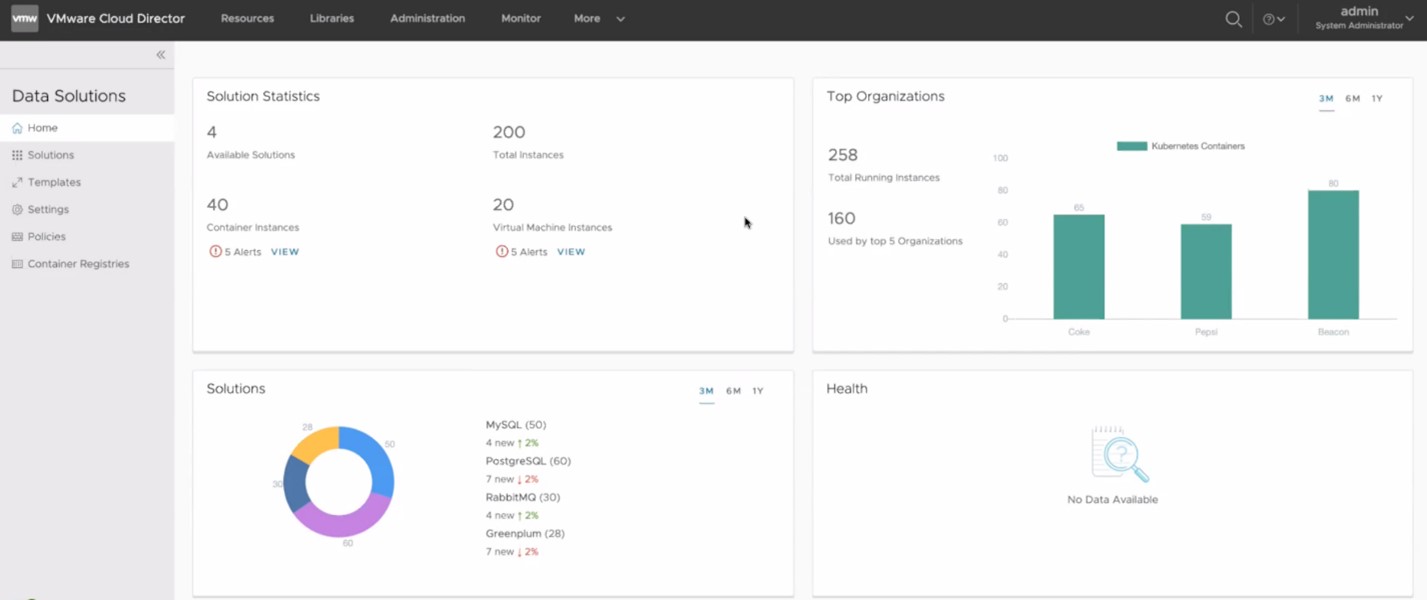Click the Policies icon in sidebar
This screenshot has height=600, width=1427.
click(17, 237)
